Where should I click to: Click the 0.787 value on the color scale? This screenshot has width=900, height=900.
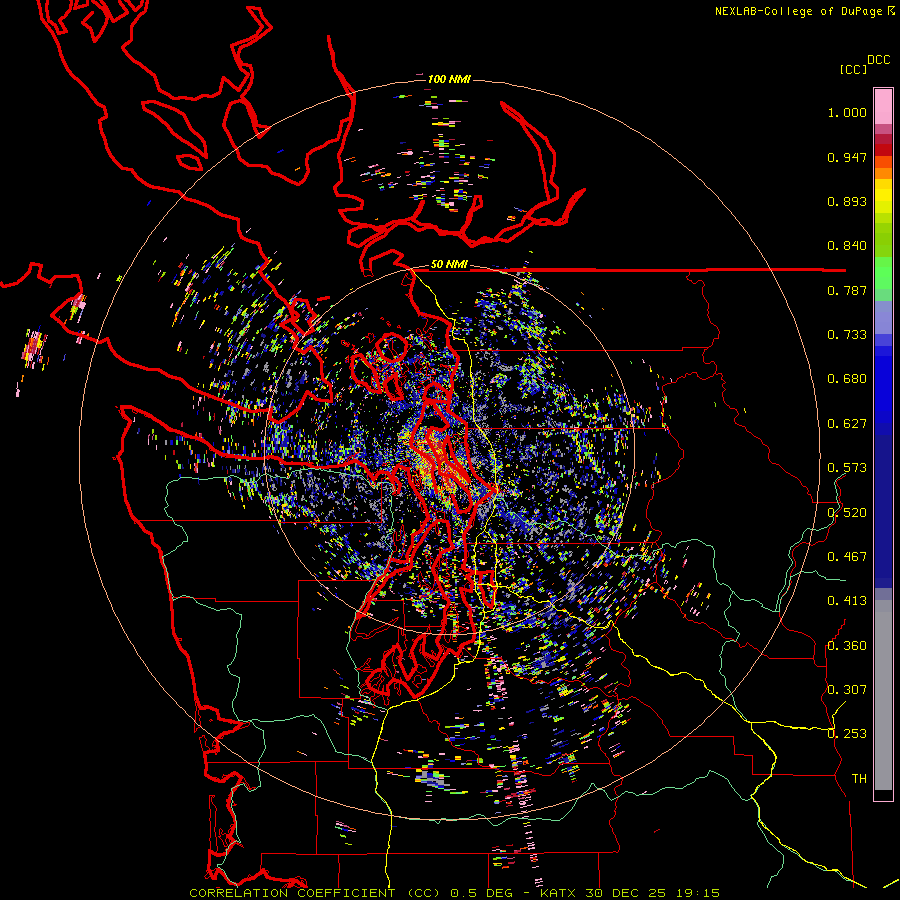click(x=847, y=290)
